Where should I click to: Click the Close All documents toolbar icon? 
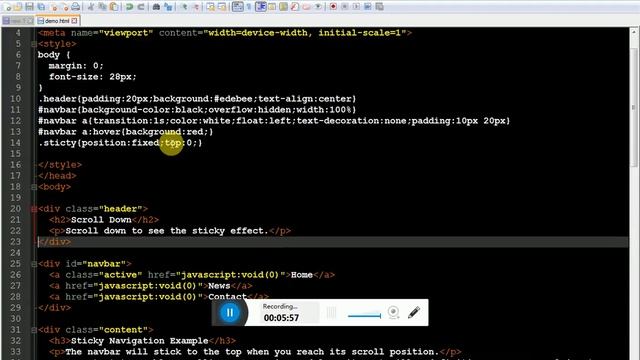(65, 7)
